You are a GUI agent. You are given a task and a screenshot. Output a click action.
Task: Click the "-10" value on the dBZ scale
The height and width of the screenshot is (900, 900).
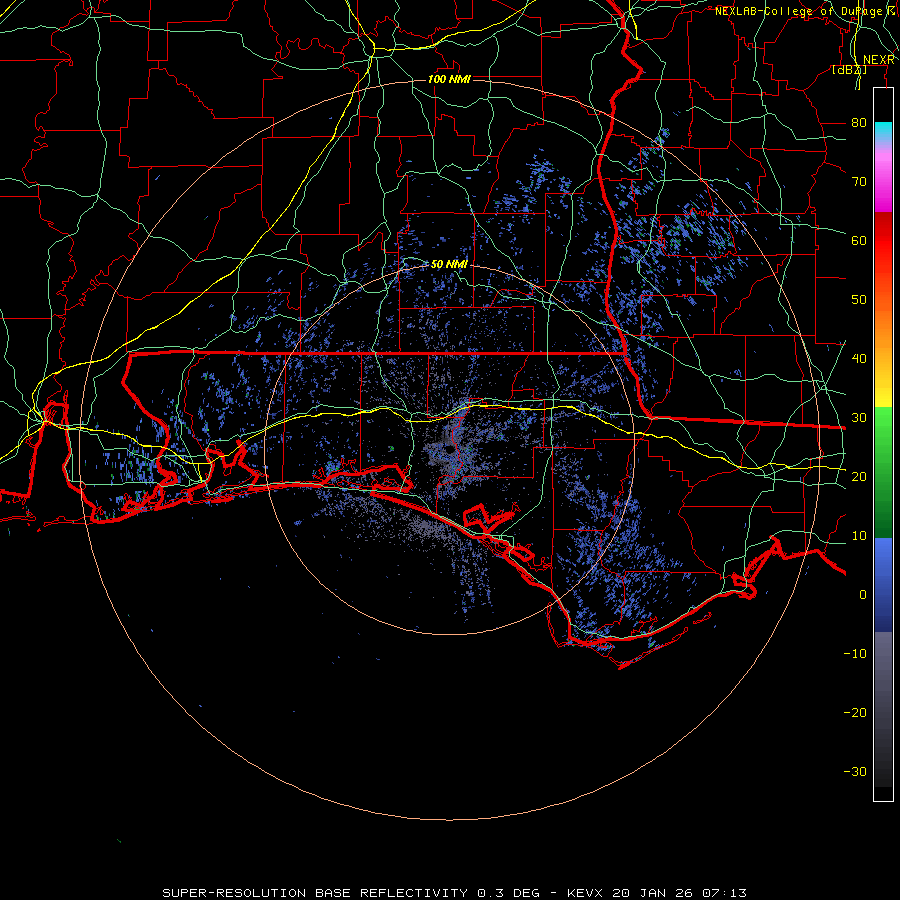[855, 654]
